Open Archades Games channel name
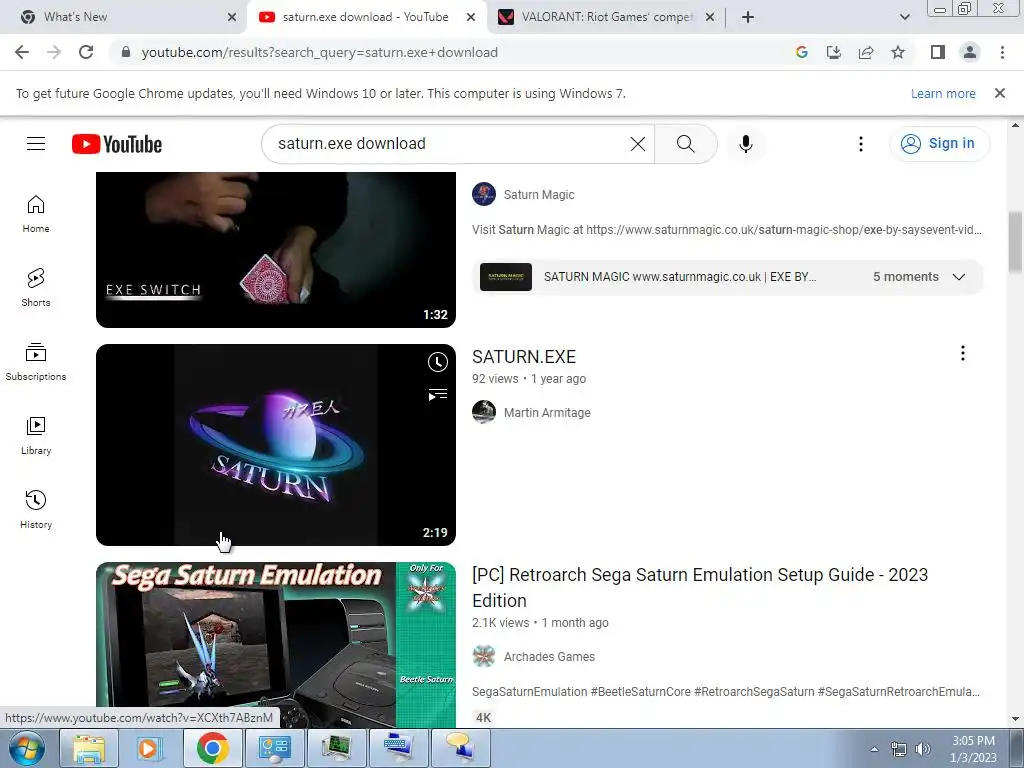Screen dimensions: 1024x768 [549, 657]
